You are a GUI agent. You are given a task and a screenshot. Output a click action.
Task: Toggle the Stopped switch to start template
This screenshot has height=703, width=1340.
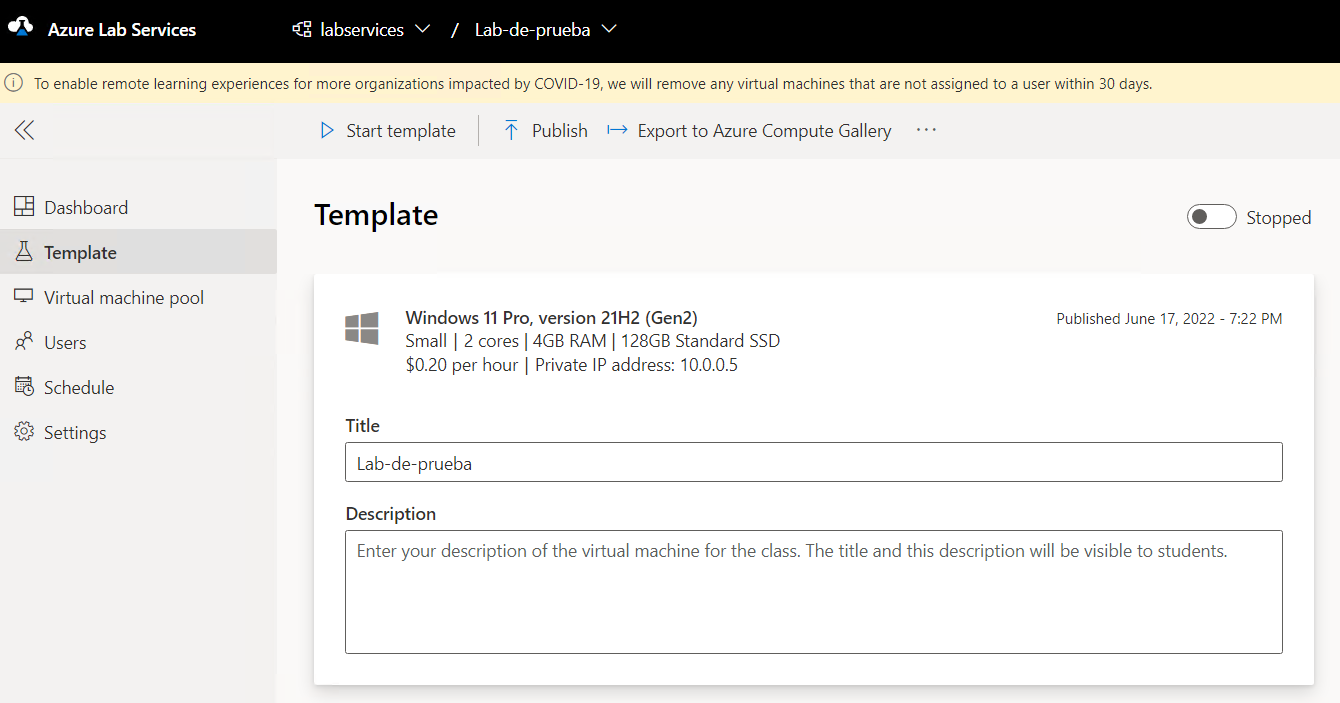1211,216
